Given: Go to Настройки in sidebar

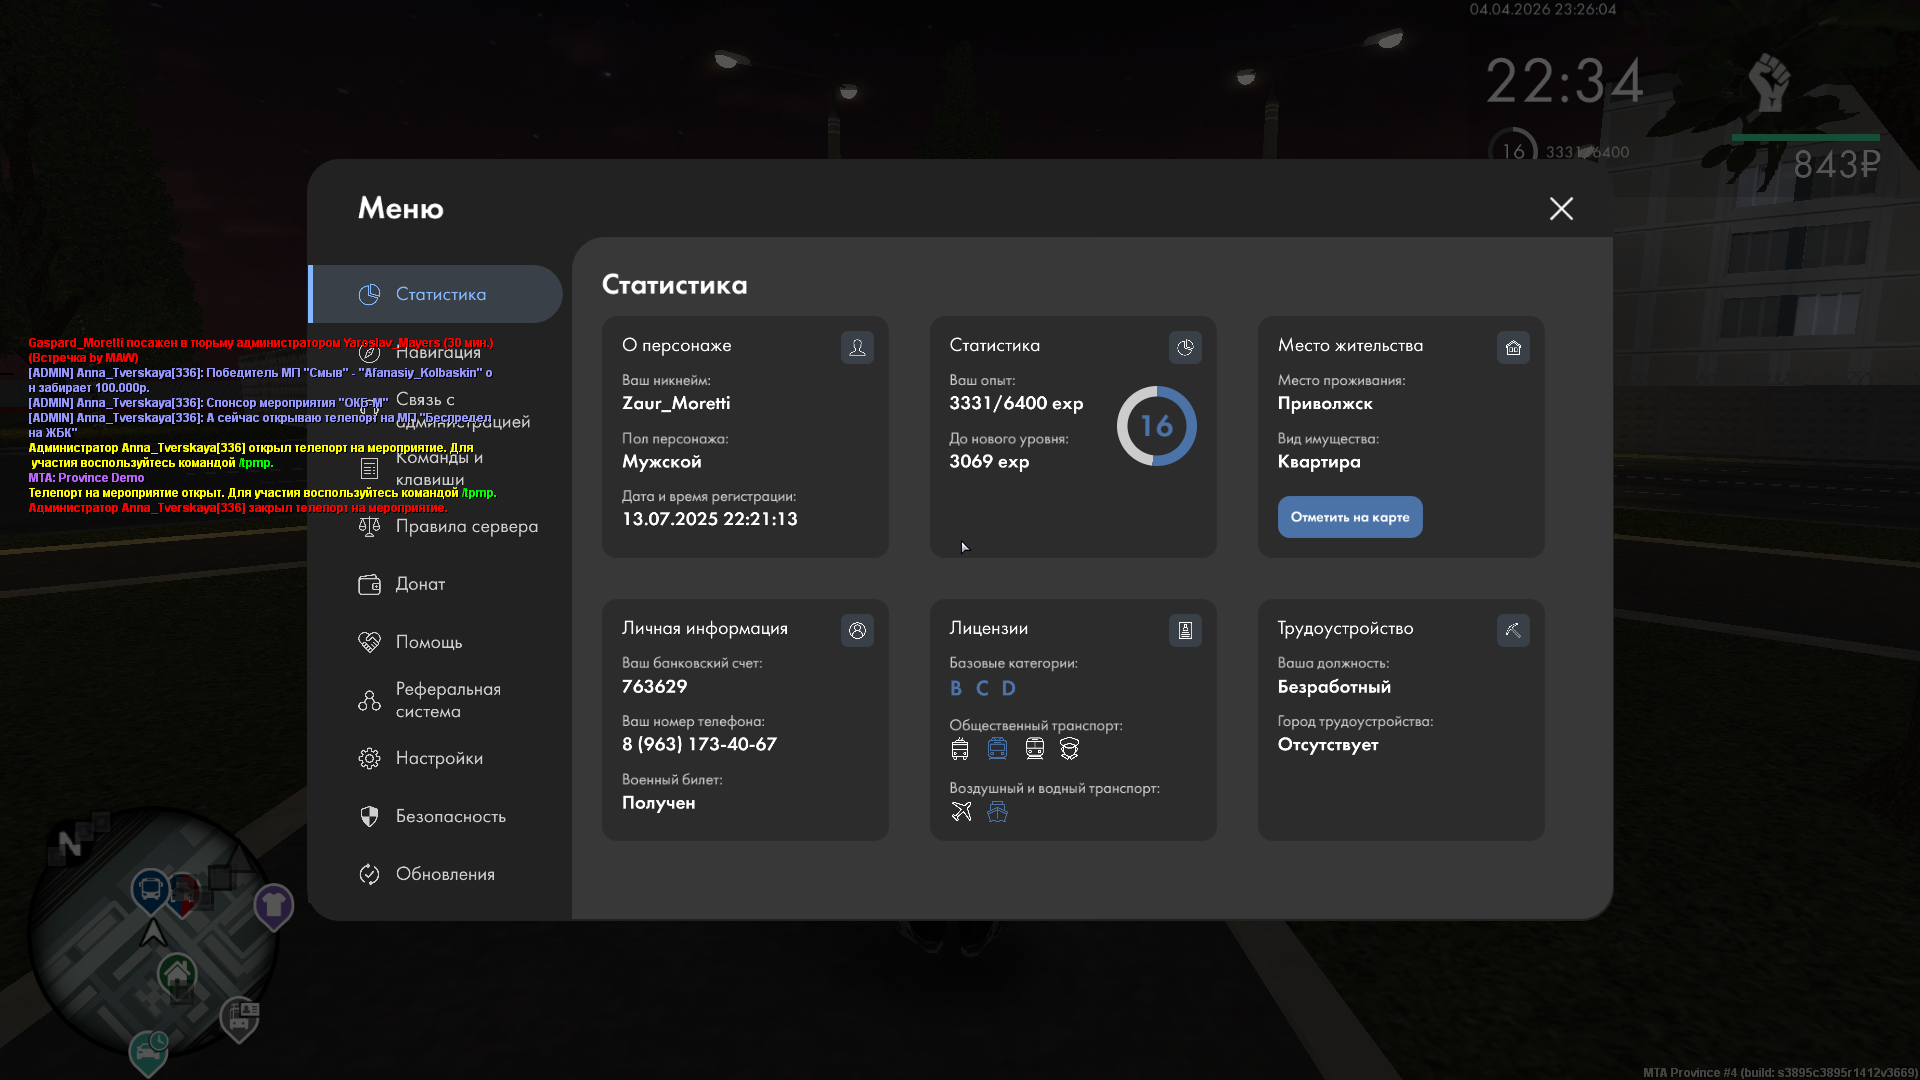Looking at the screenshot, I should pos(439,758).
